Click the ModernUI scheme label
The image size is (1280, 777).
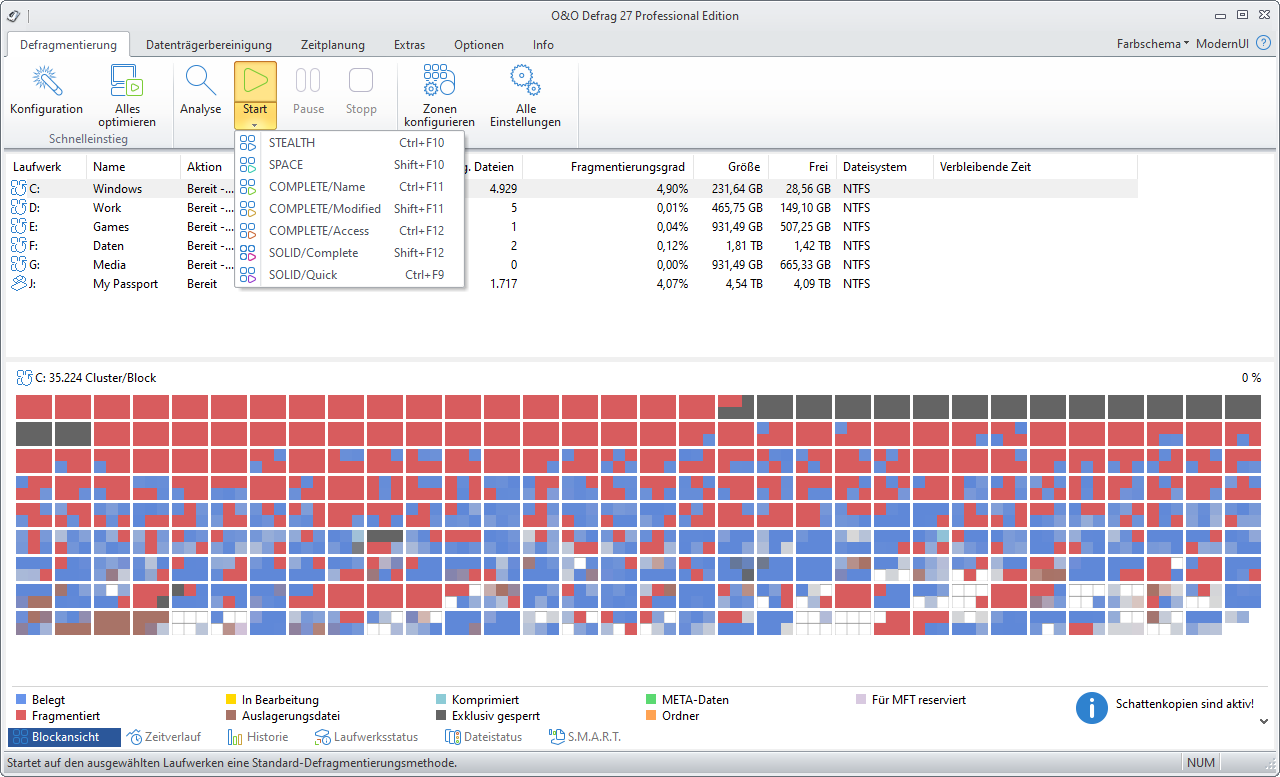pos(1221,44)
